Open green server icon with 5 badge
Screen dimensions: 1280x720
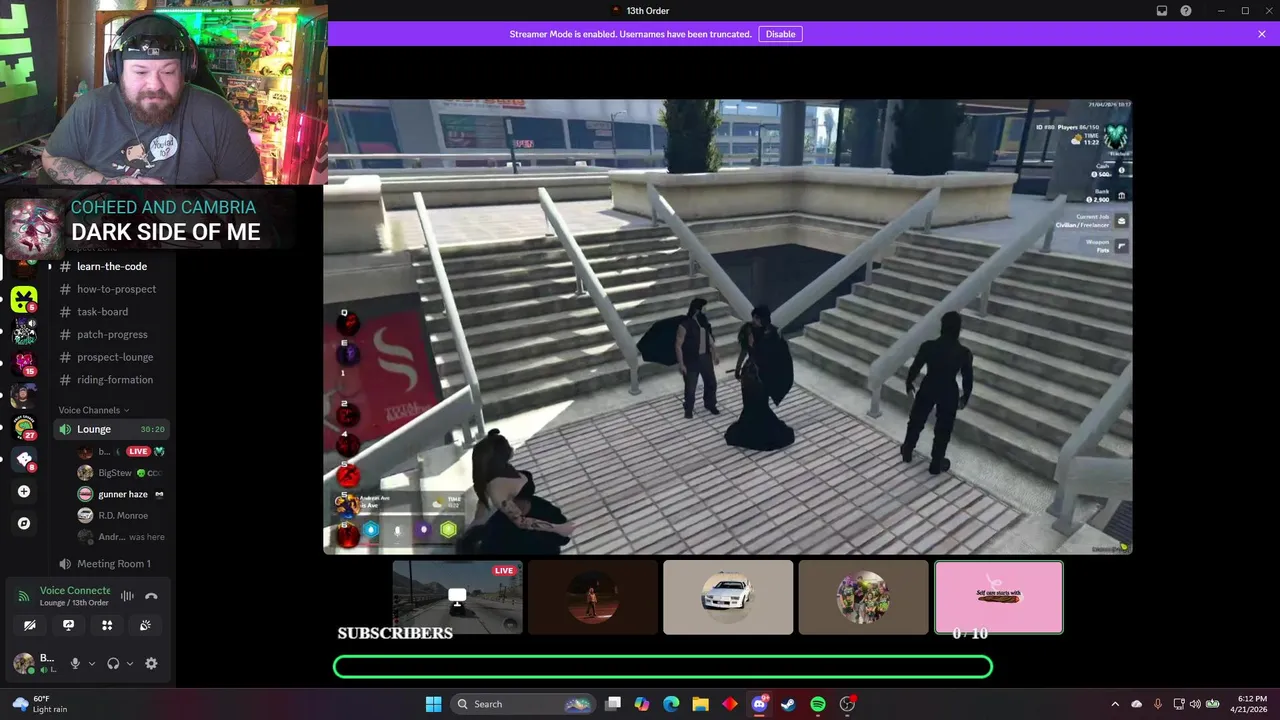[x=24, y=299]
